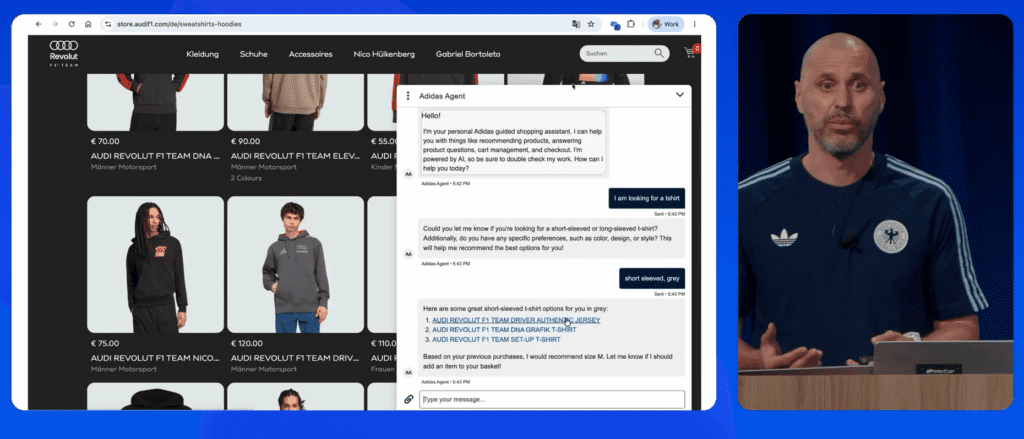Click the AUDI REVOLUT F1 TEAM DNA title
The width and height of the screenshot is (1024, 439).
(155, 156)
